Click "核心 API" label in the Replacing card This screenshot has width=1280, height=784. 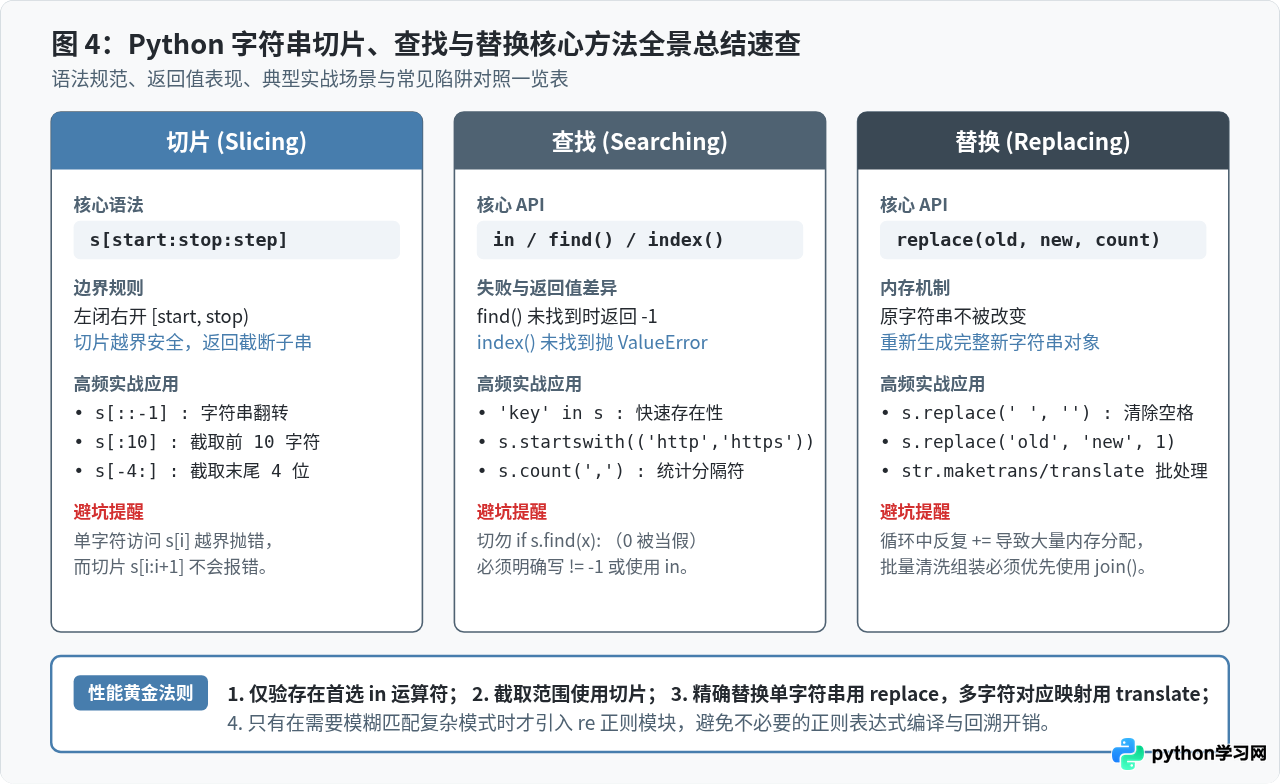pyautogui.click(x=913, y=205)
